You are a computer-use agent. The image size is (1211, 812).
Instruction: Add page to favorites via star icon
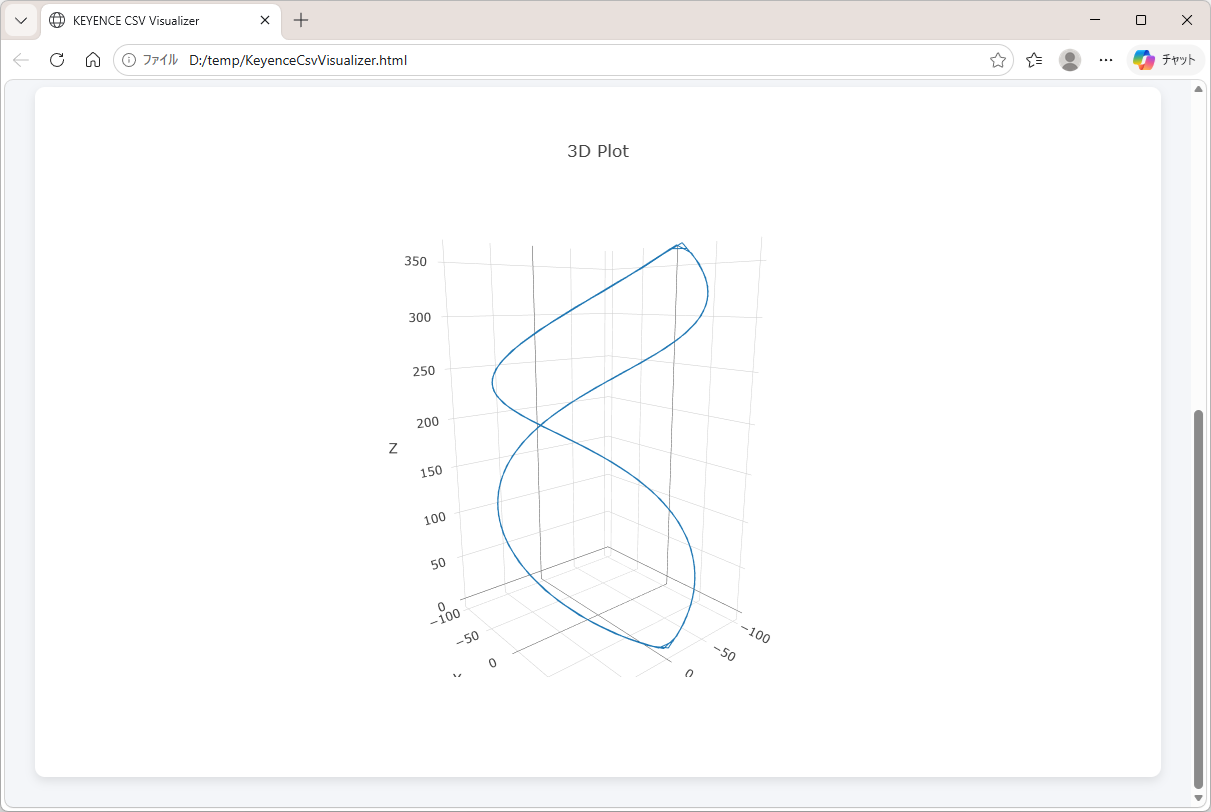coord(997,60)
